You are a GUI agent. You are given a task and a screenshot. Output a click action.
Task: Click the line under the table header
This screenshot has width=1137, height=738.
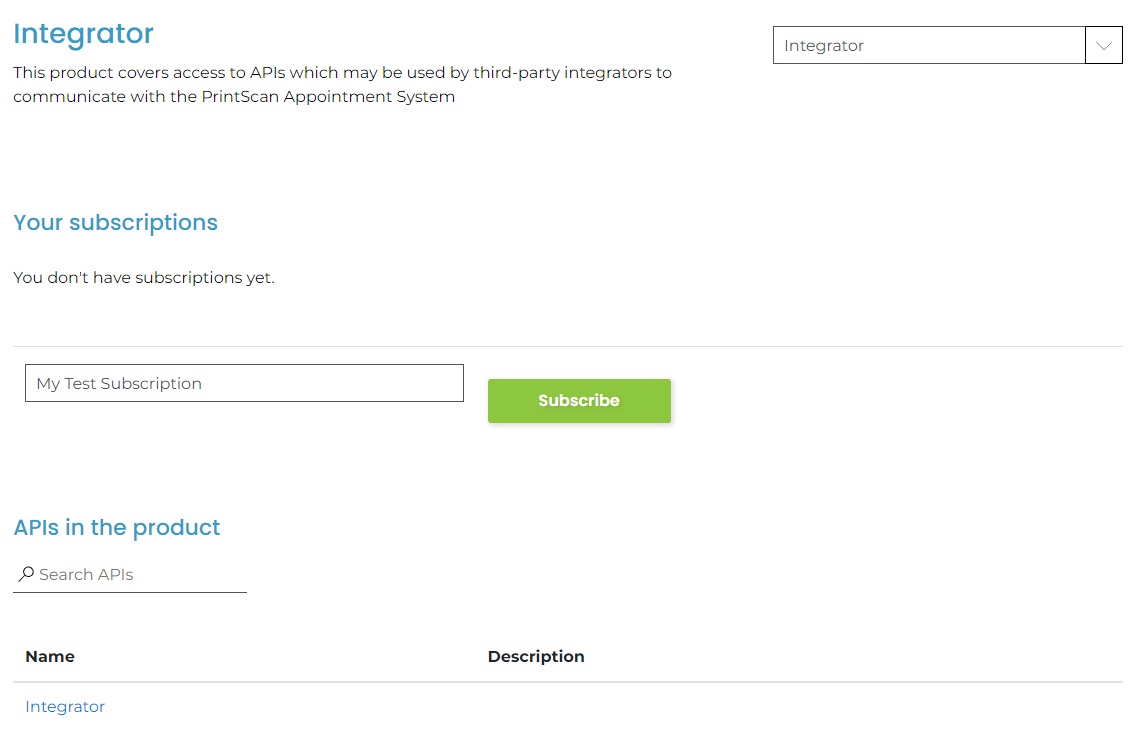[x=568, y=683]
